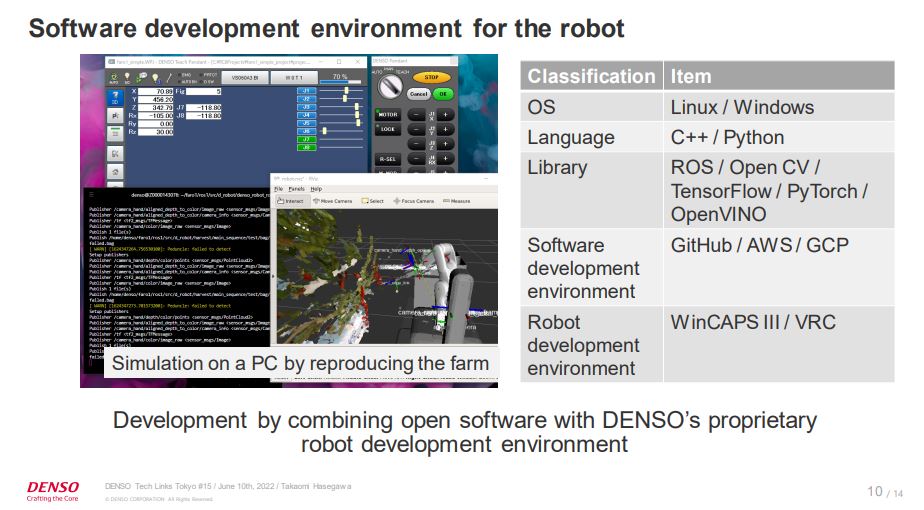The height and width of the screenshot is (510, 924).
Task: Select the Interact tool in RViz
Action: 291,201
